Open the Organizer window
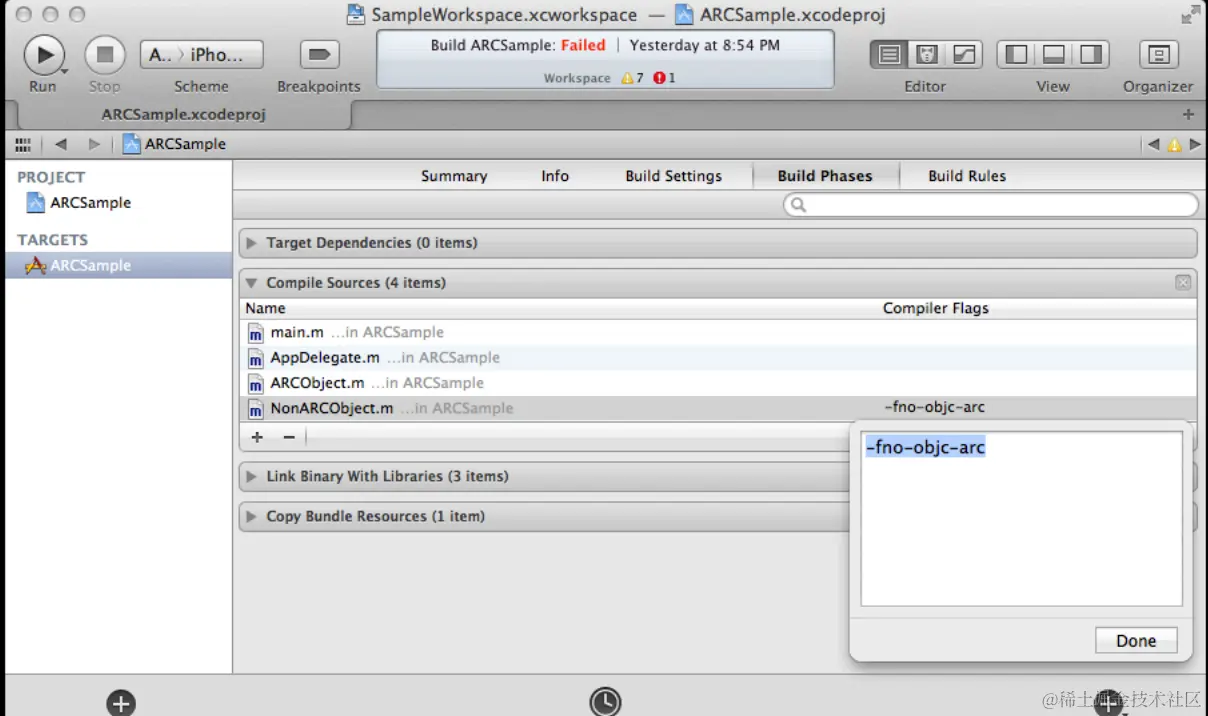 (1158, 55)
